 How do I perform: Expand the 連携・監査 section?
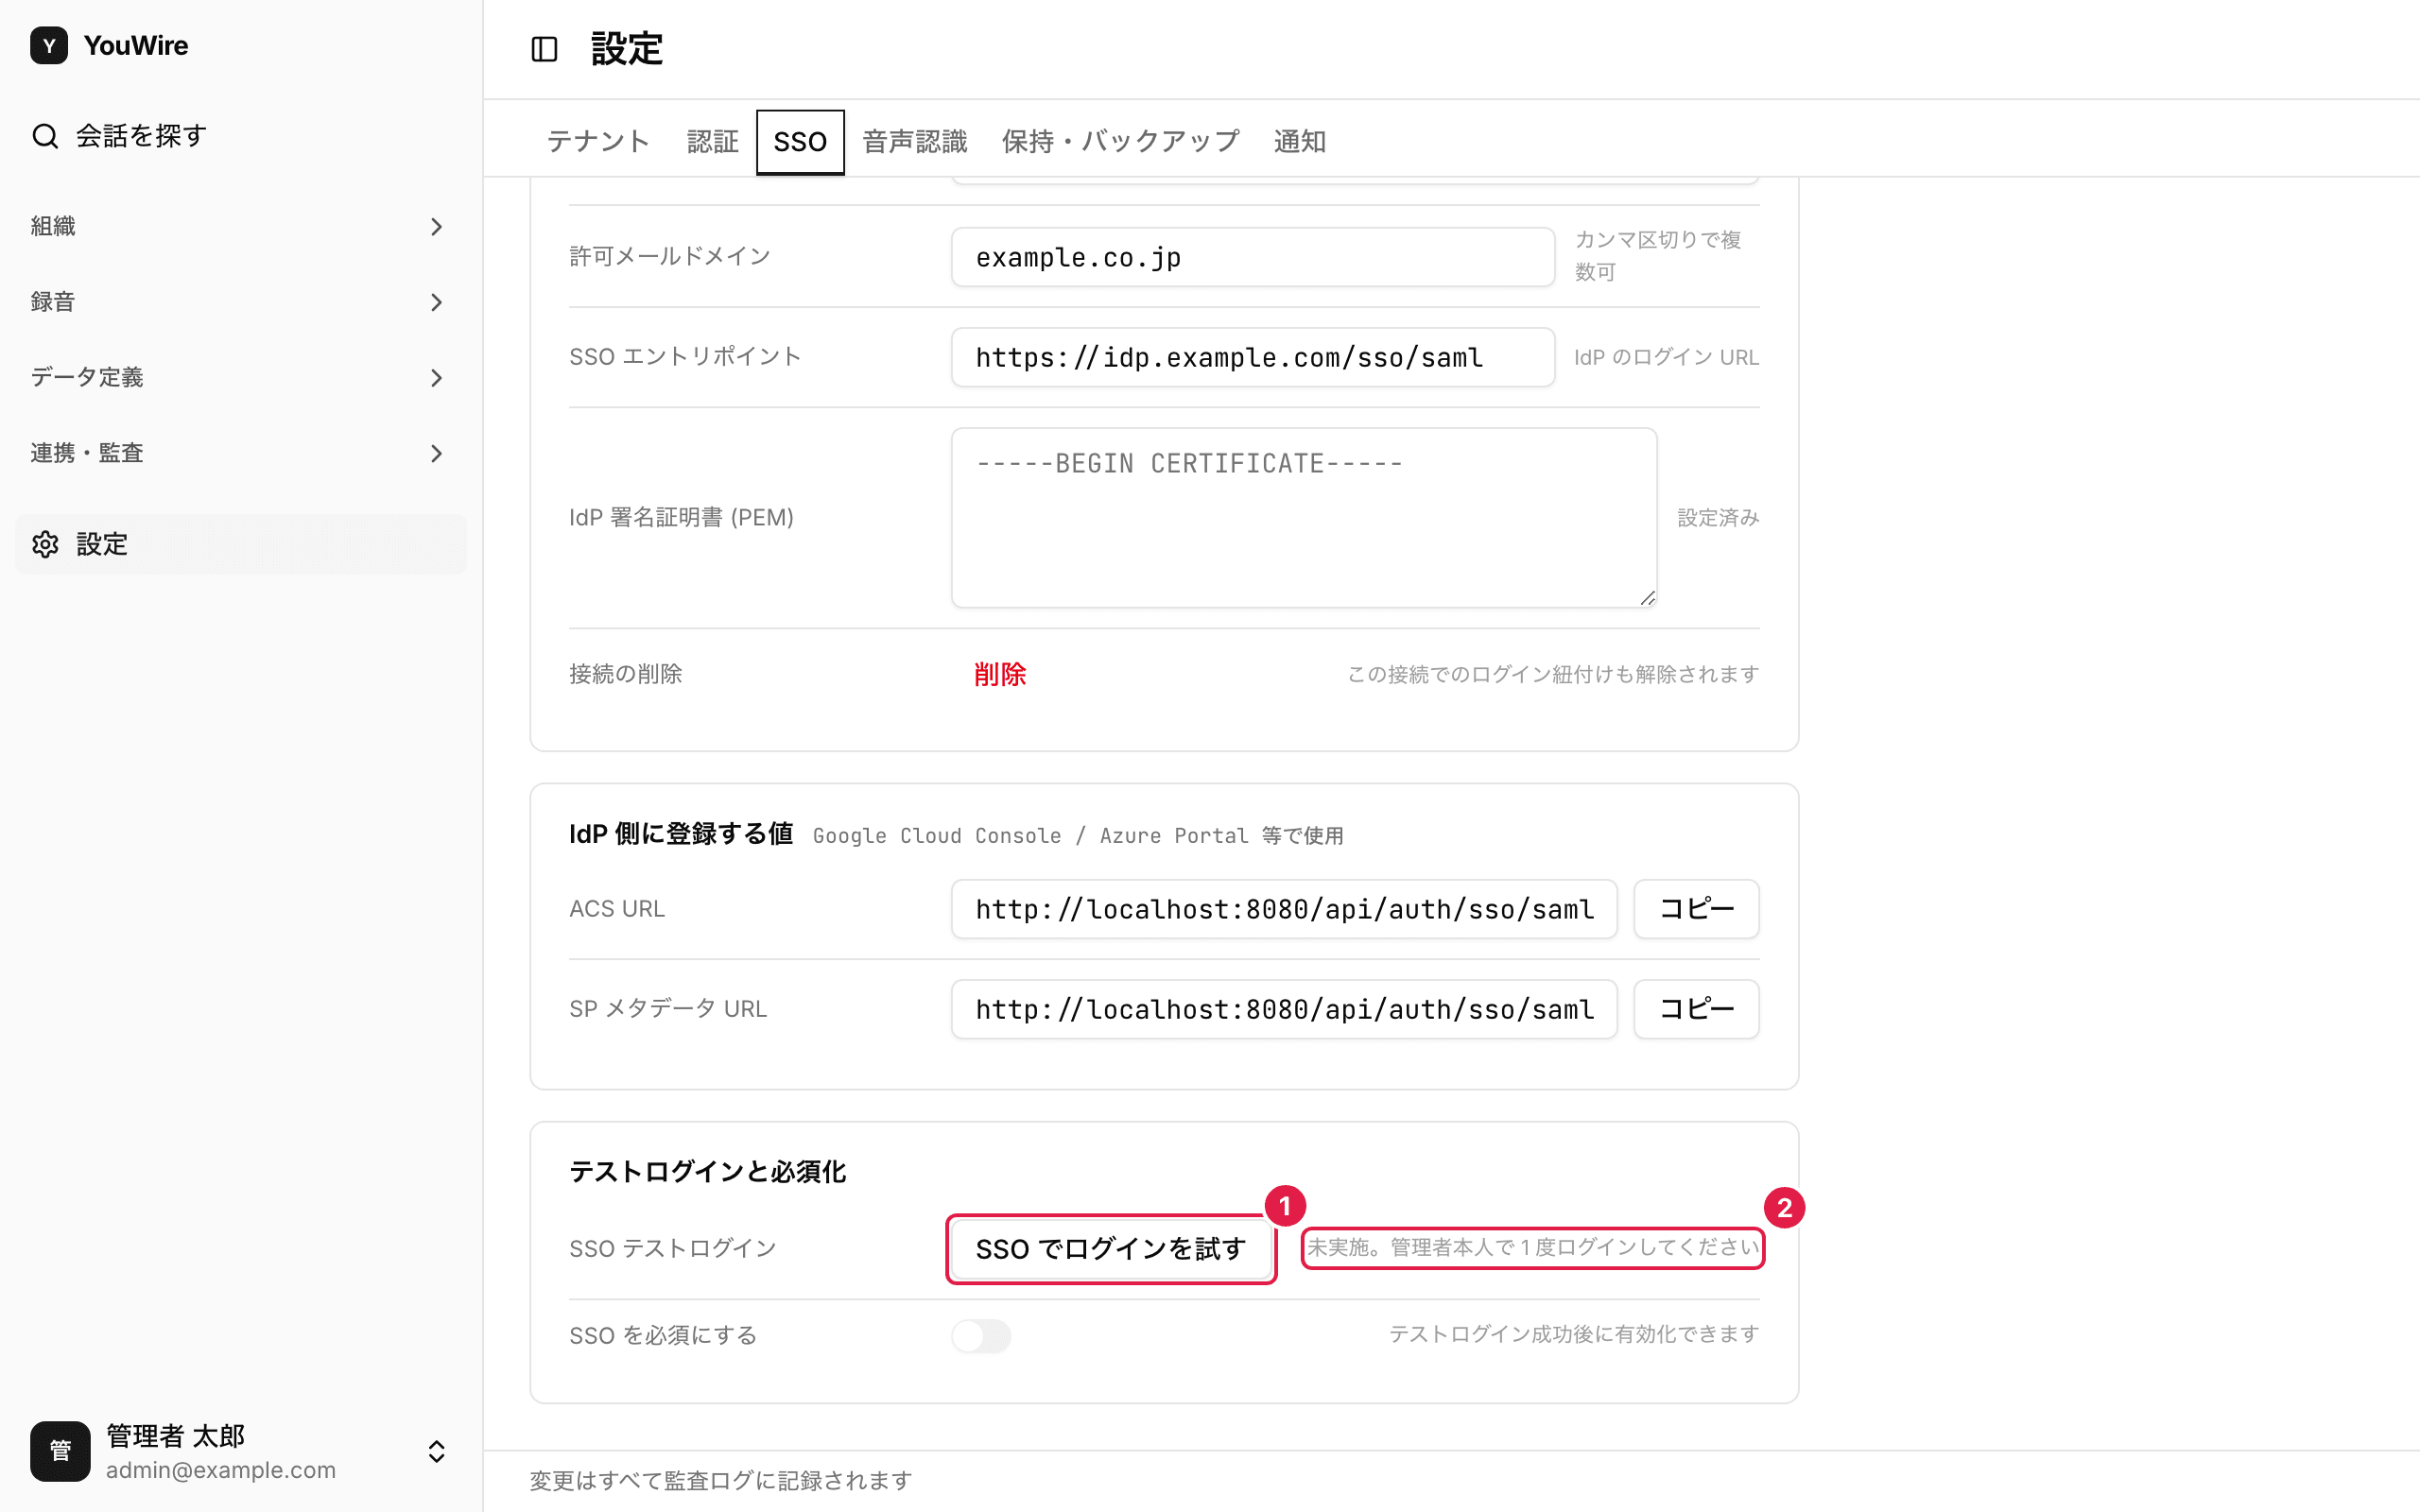241,453
